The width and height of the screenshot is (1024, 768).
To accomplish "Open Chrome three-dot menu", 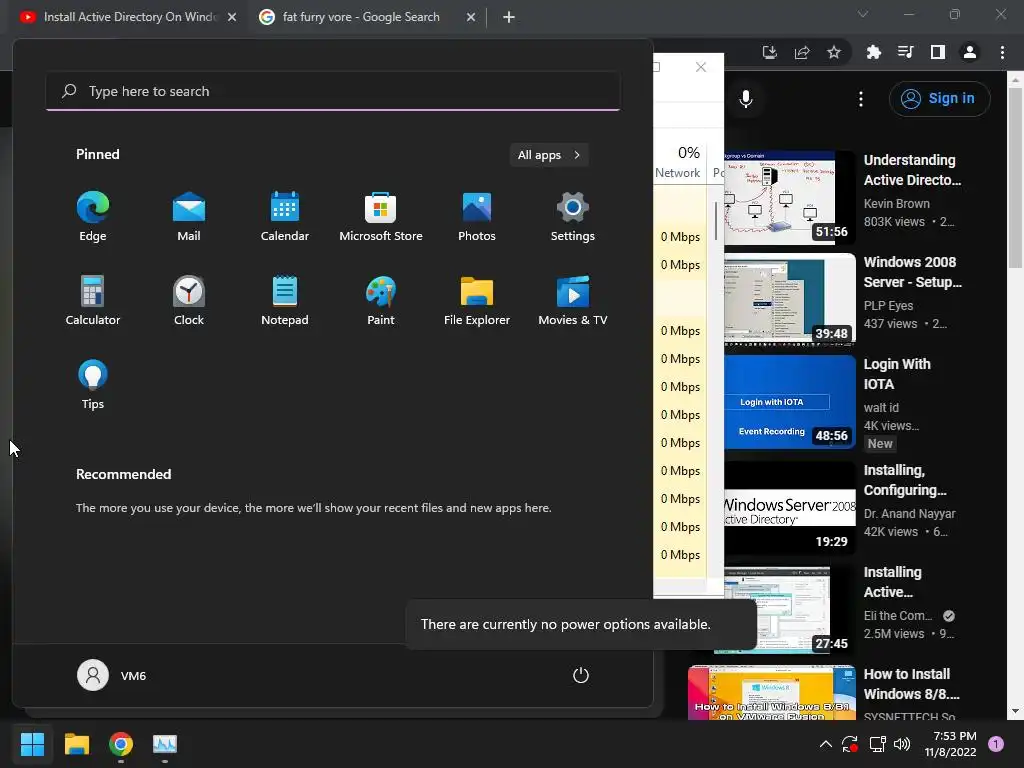I will (1002, 52).
